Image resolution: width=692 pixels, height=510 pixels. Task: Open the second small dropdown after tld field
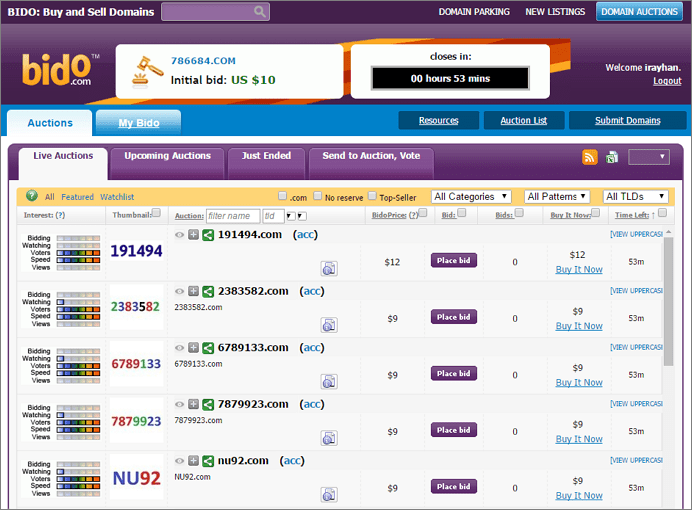[x=302, y=216]
